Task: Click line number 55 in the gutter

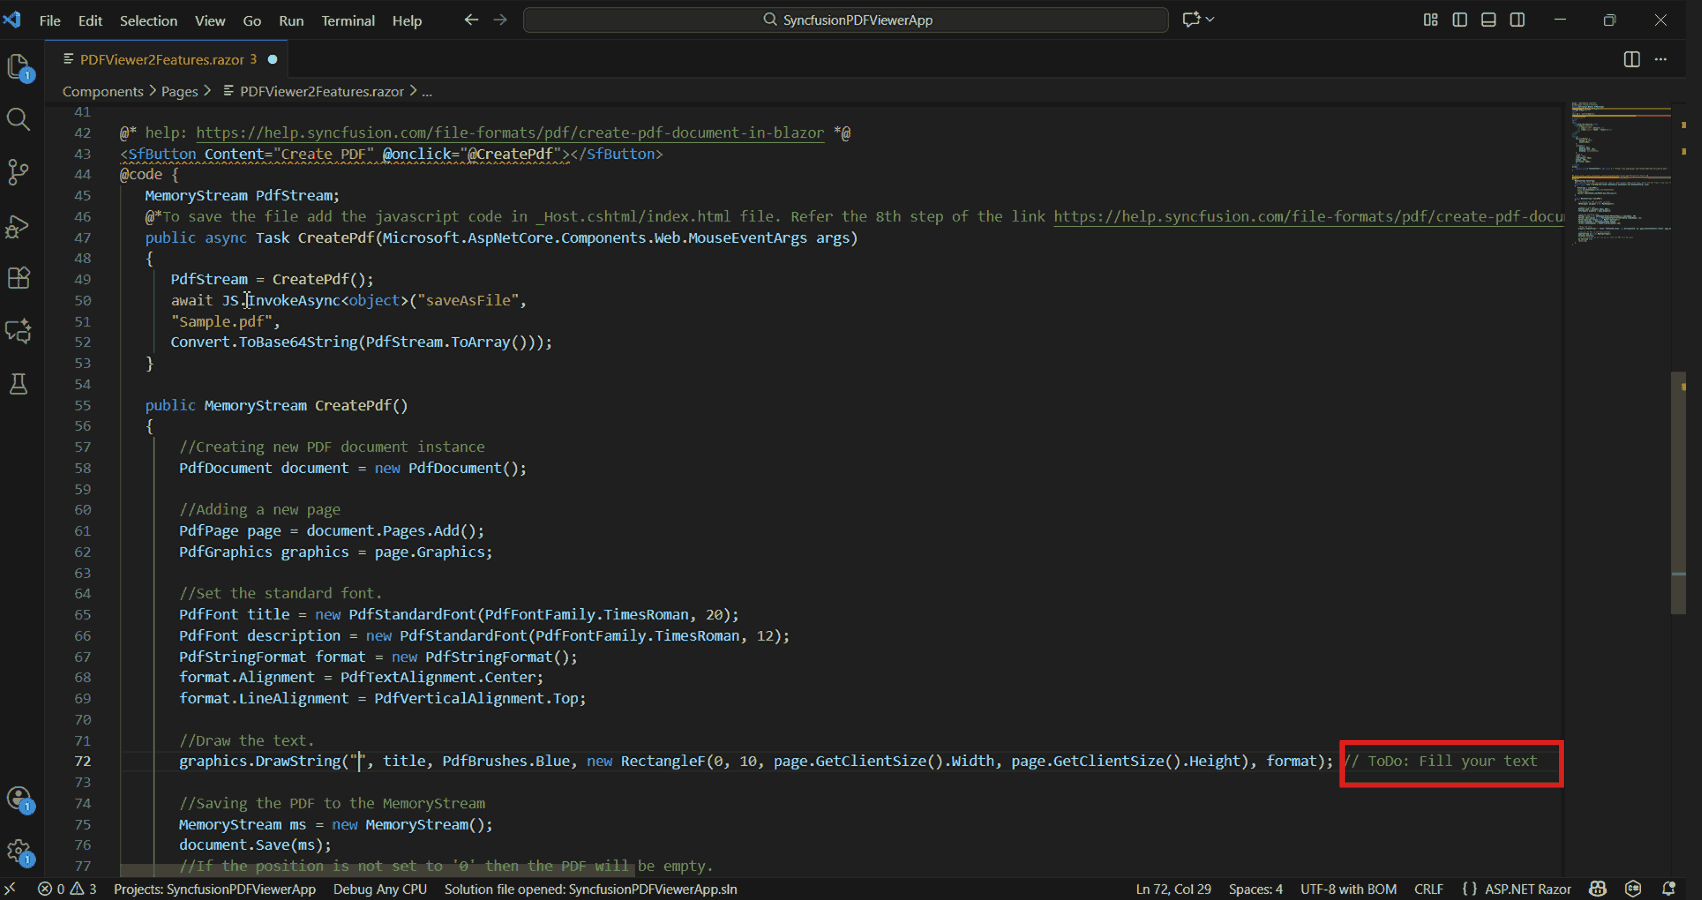Action: pos(82,406)
